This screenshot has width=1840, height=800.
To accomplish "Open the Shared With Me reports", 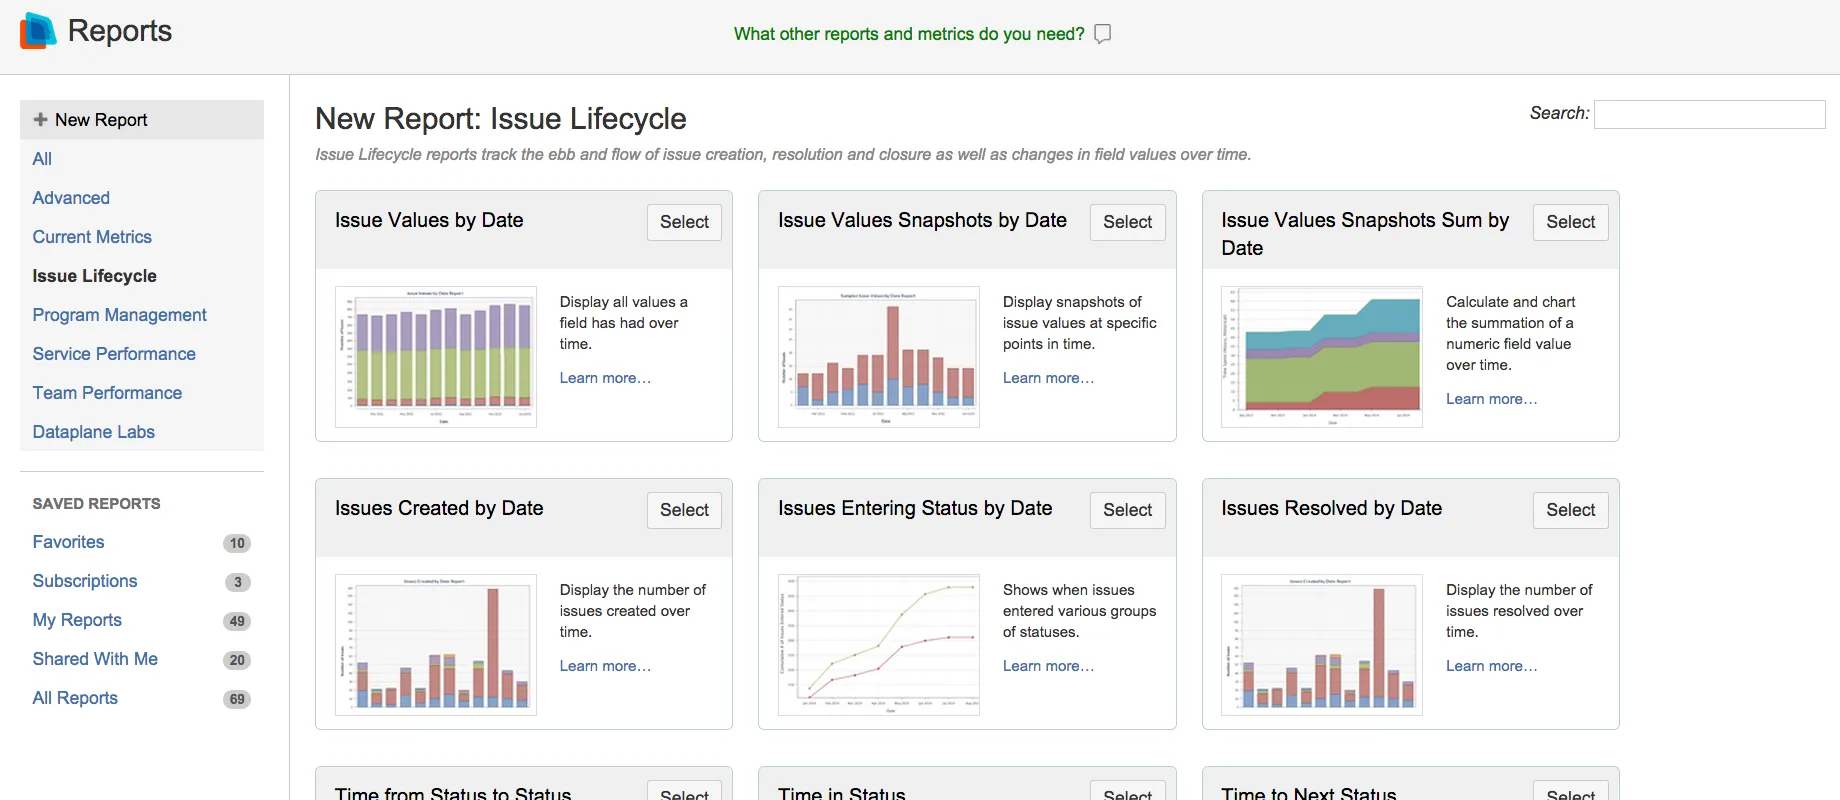I will tap(95, 659).
